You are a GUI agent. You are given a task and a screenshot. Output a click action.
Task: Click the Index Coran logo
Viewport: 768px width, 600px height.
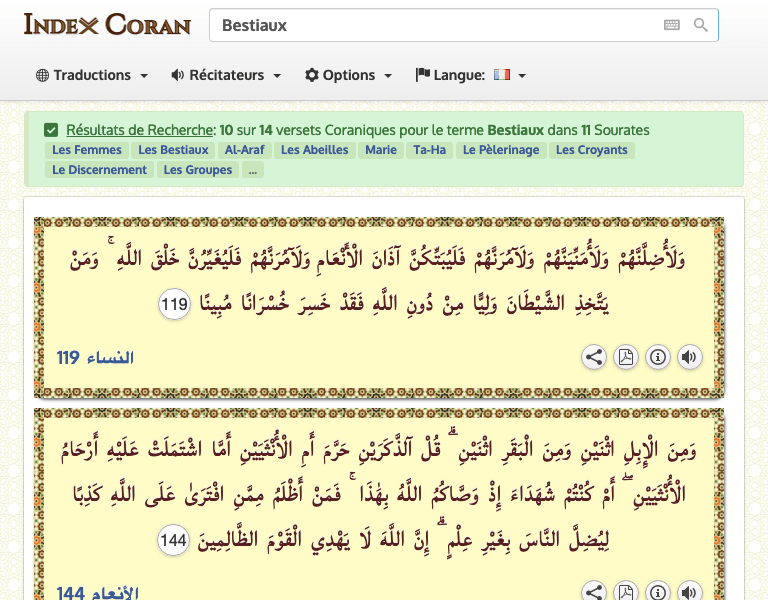107,24
